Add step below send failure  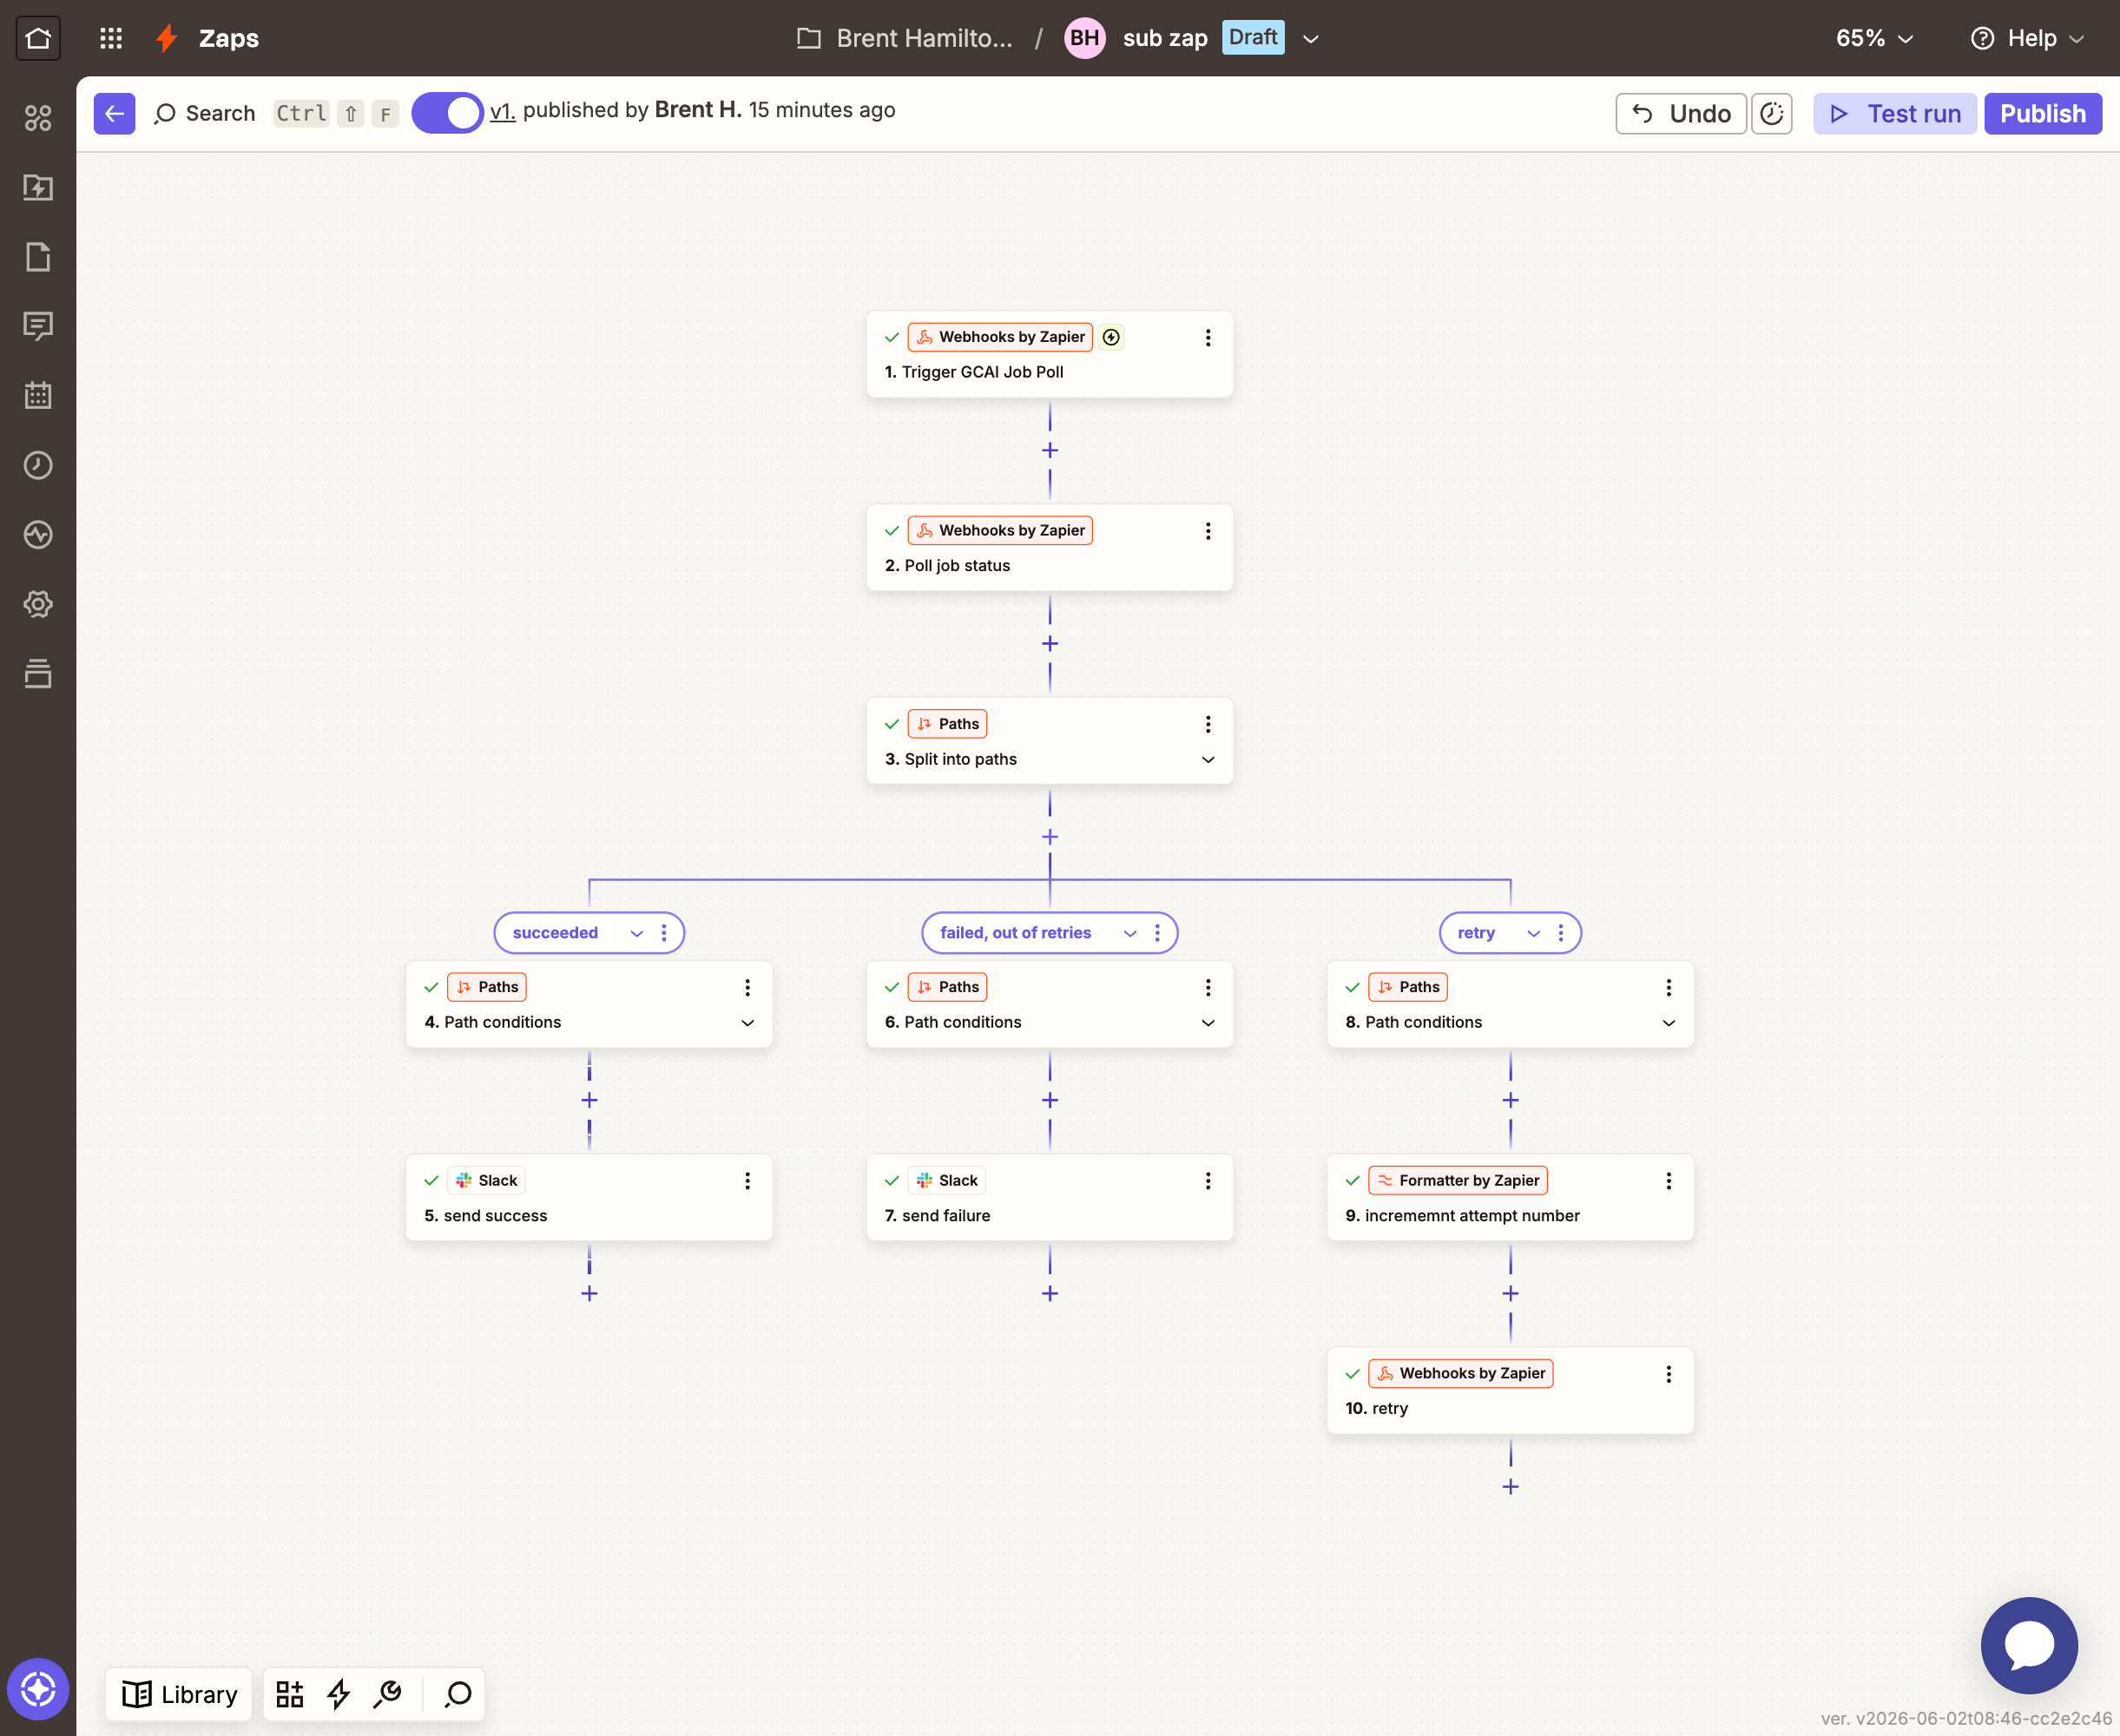[x=1050, y=1294]
